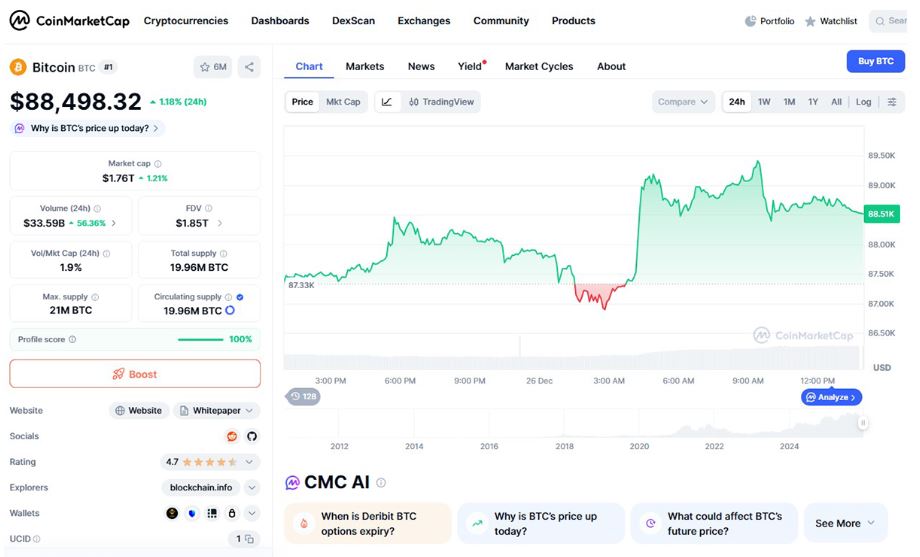Open the Reddit social link icon
The image size is (920, 557).
tap(232, 436)
